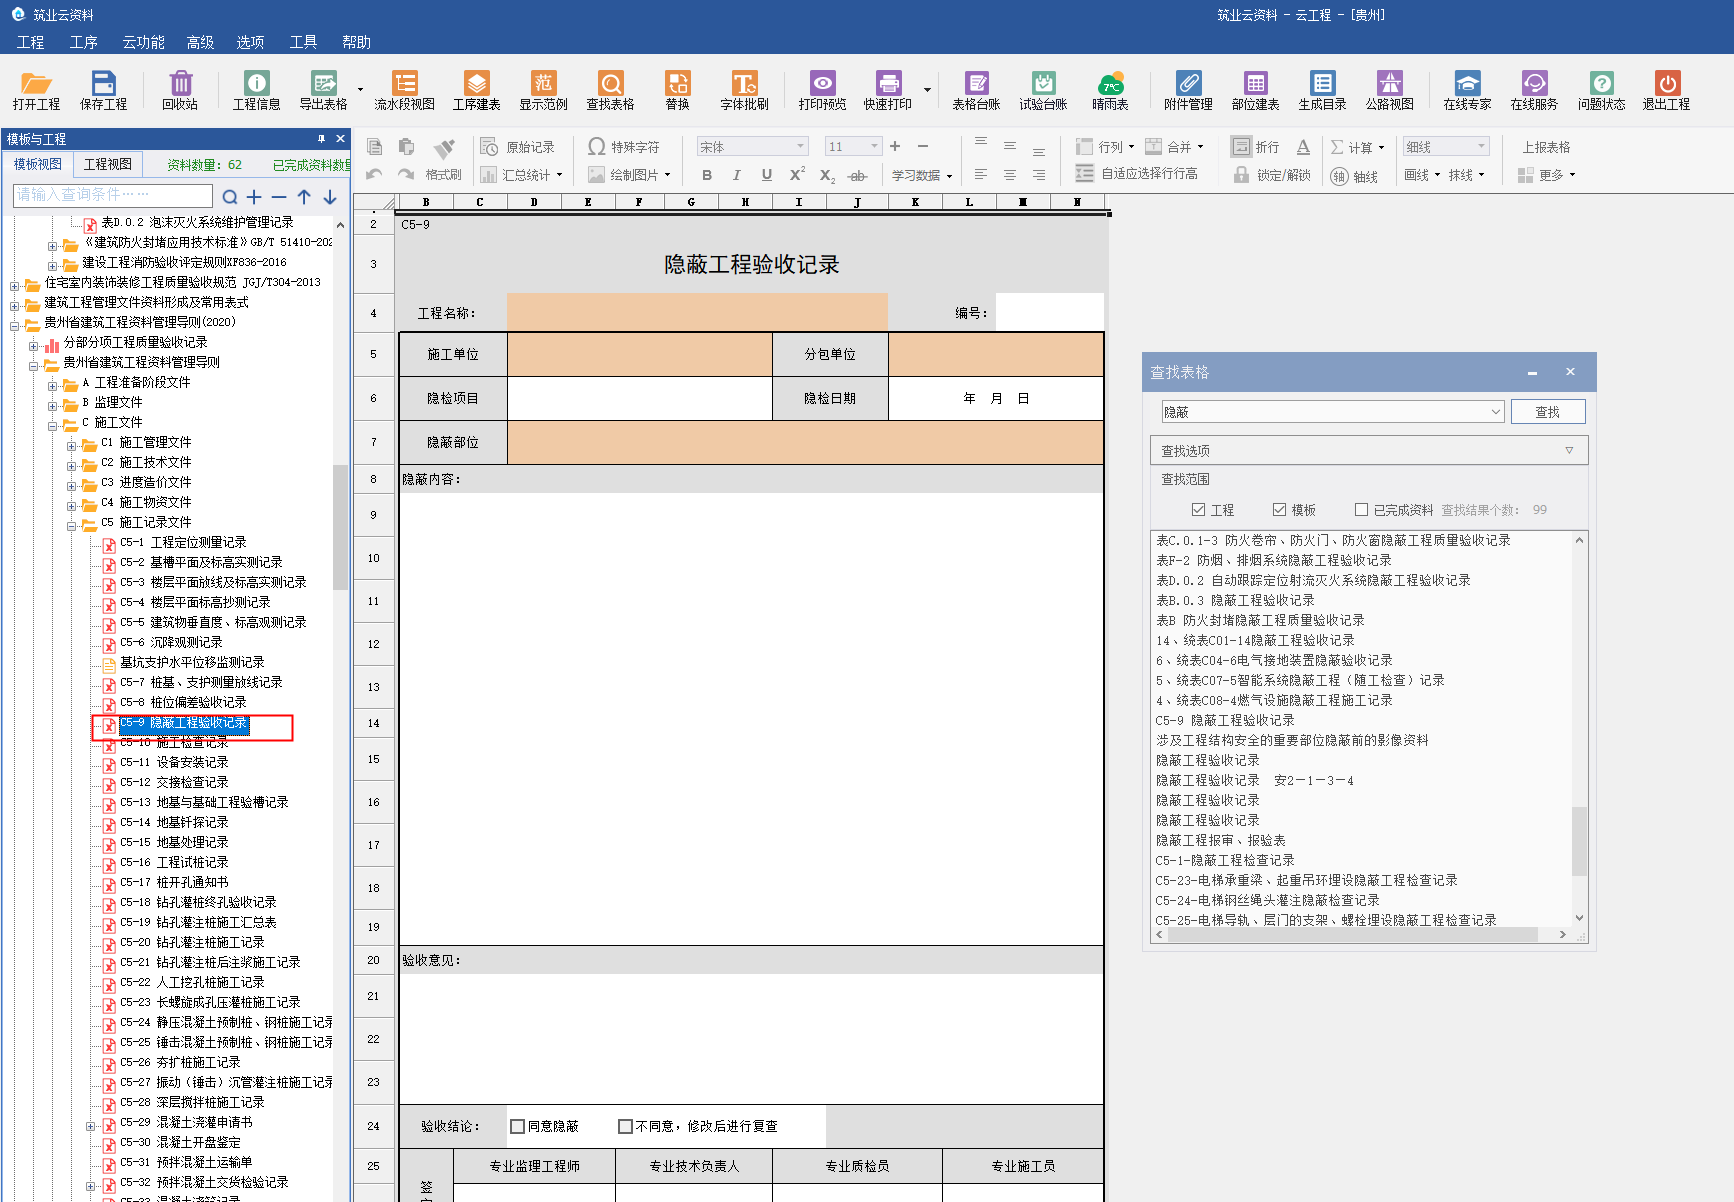1734x1202 pixels.
Task: Open the 工程 menu
Action: [x=30, y=42]
